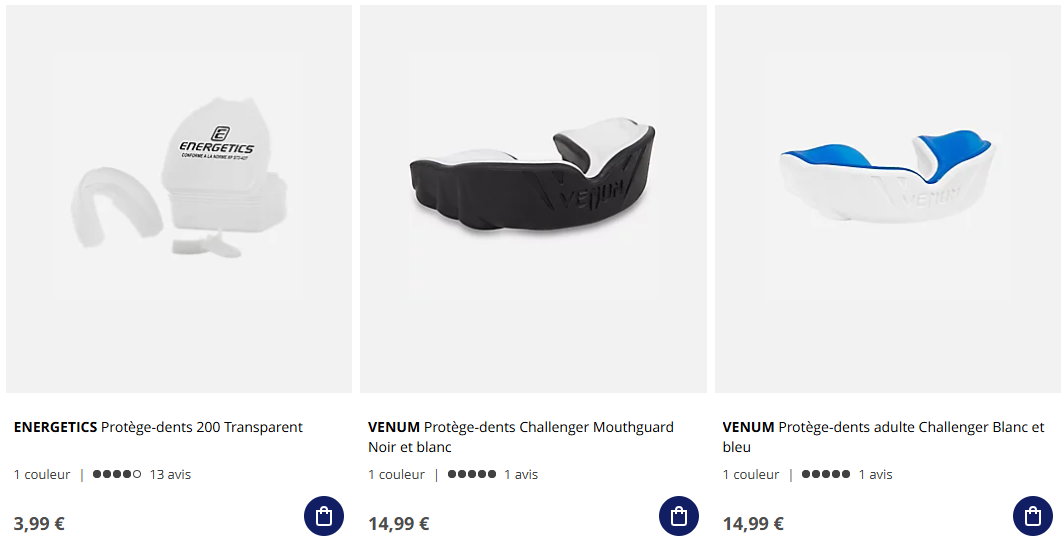The width and height of the screenshot is (1061, 552).
Task: Click the 14,99 € price of blue mouthguard
Action: click(753, 524)
